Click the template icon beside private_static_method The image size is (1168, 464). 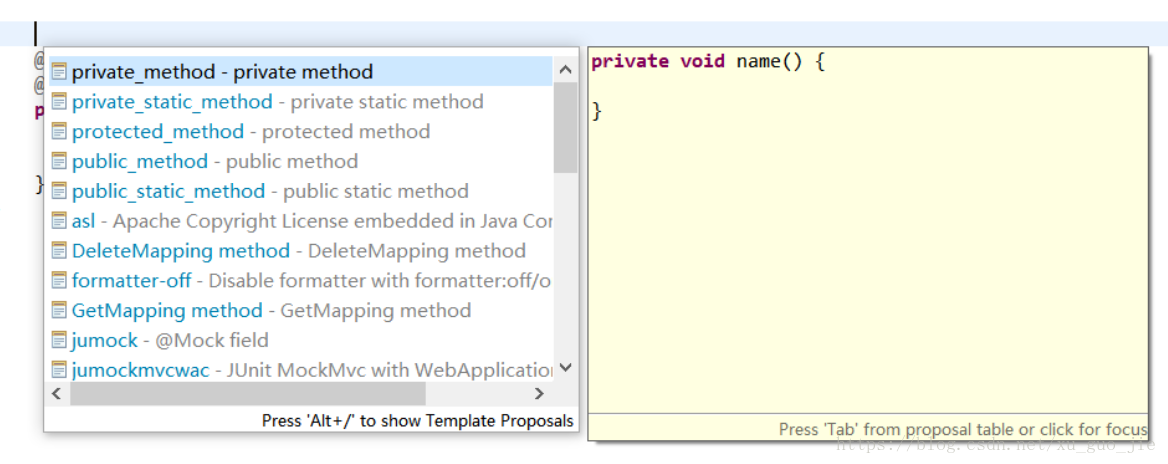(59, 102)
